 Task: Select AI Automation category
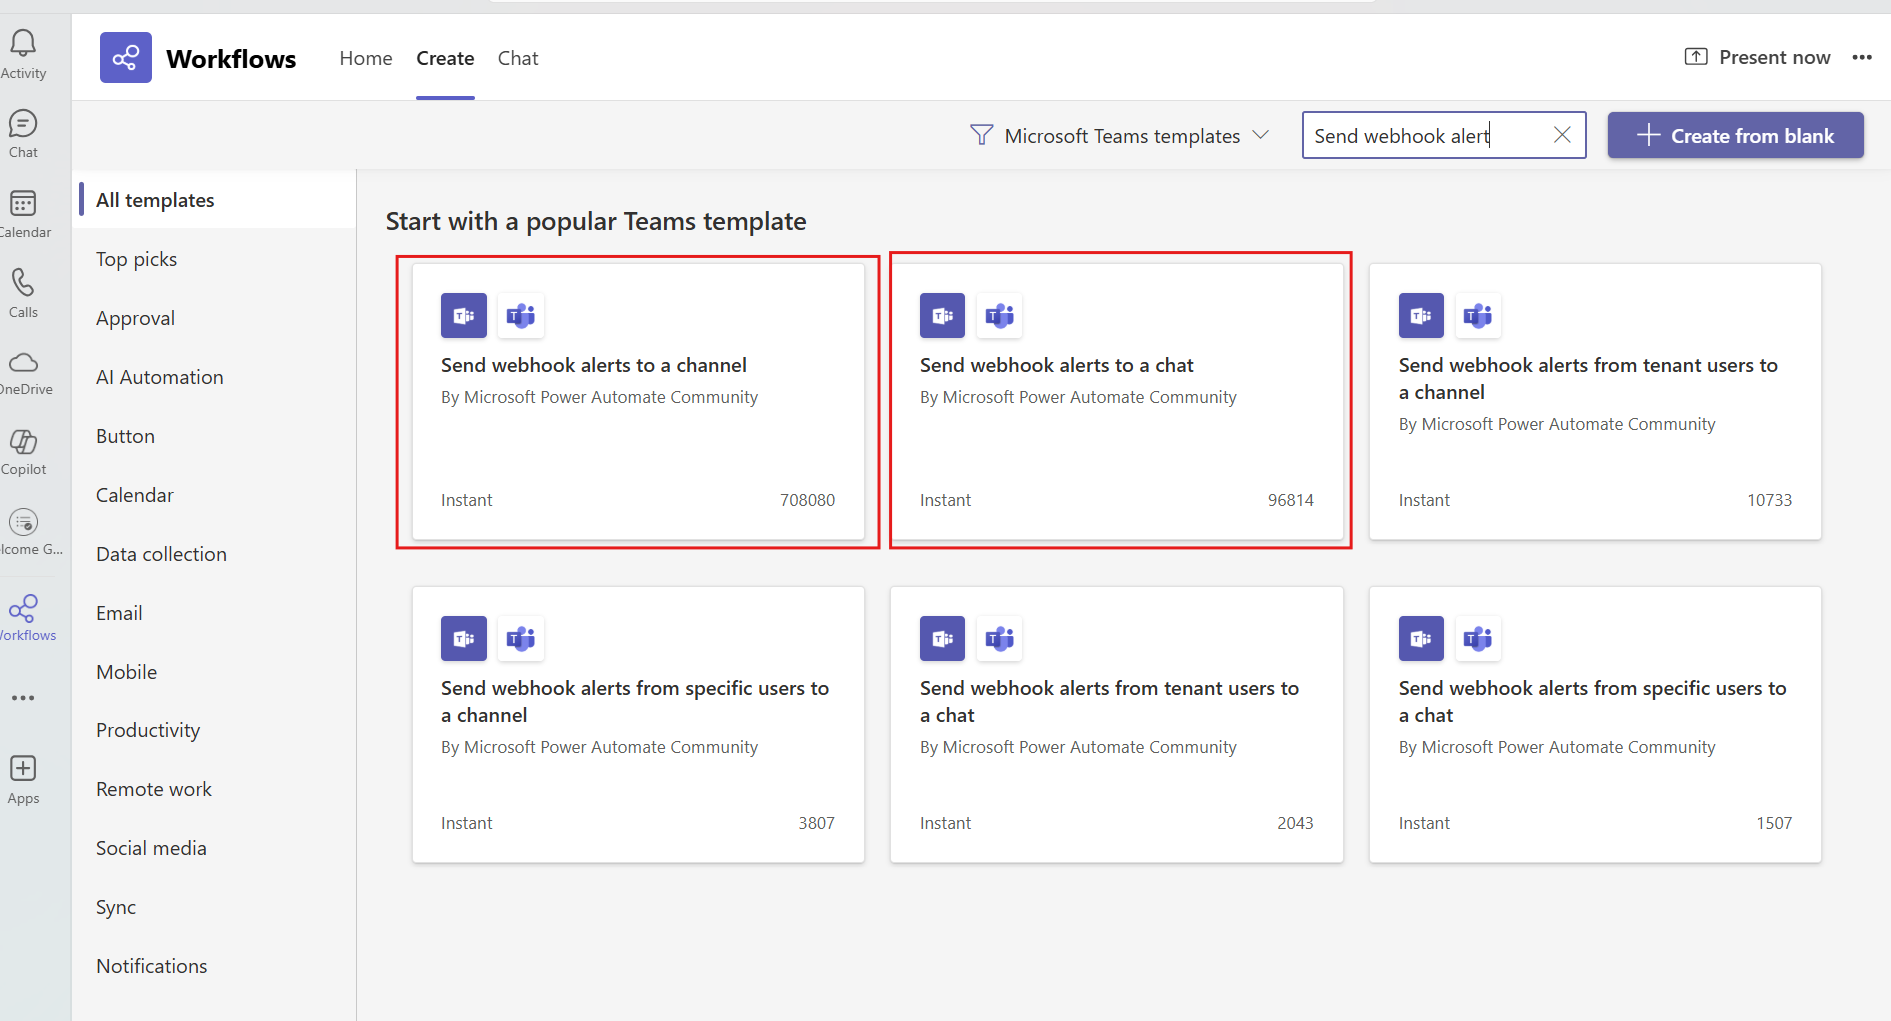216,377
